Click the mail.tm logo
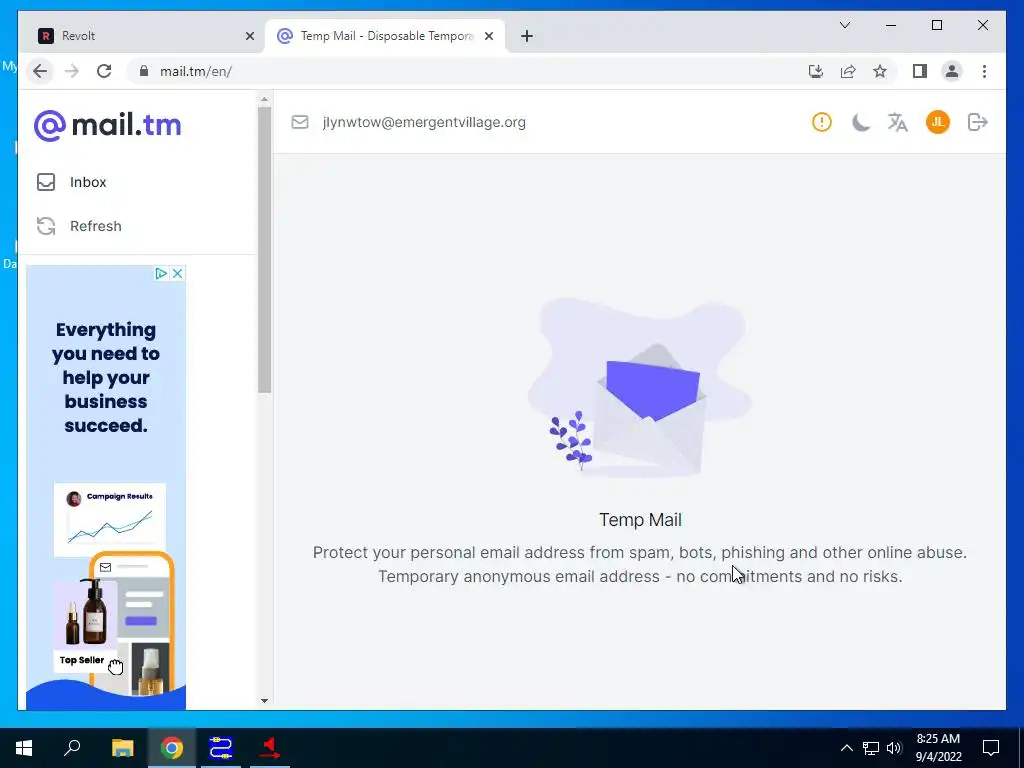This screenshot has height=768, width=1024. point(107,125)
